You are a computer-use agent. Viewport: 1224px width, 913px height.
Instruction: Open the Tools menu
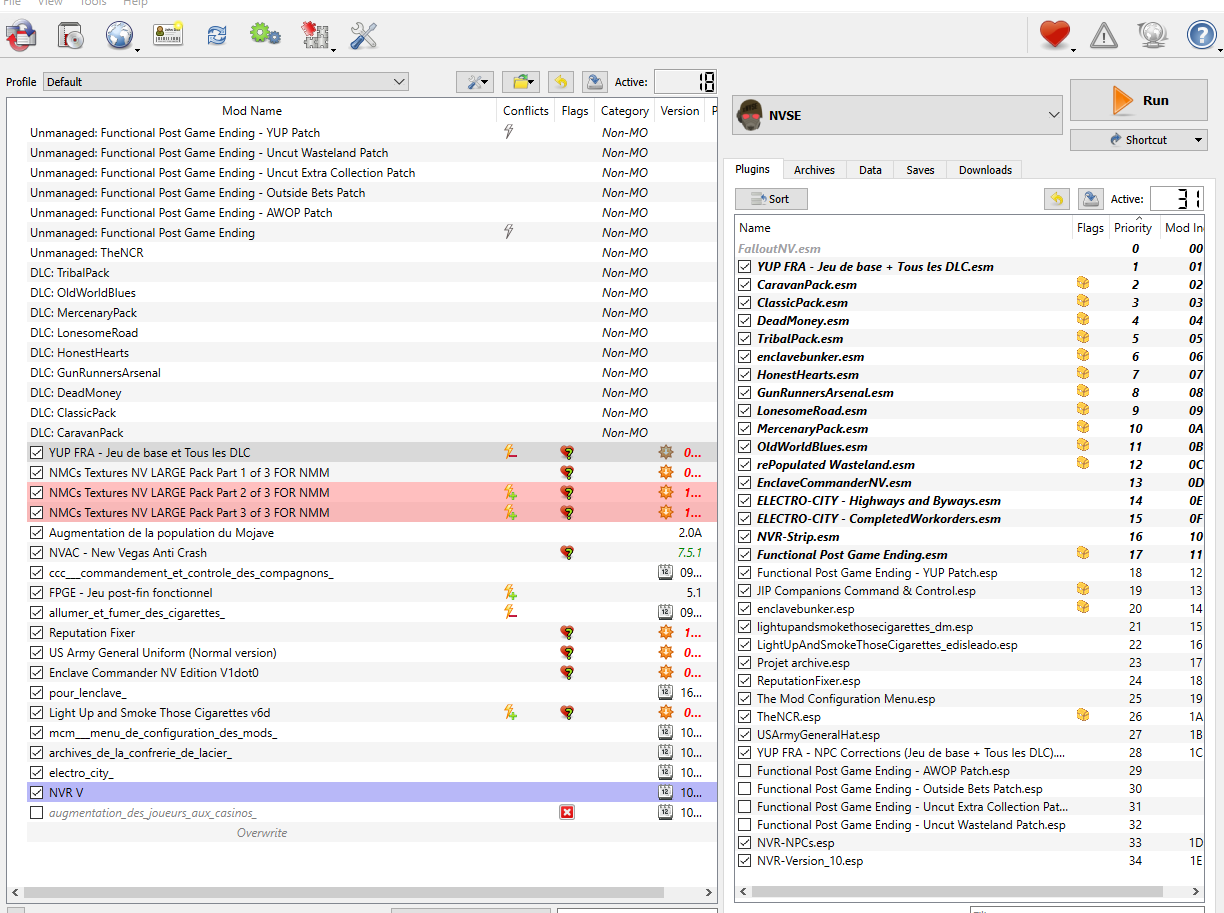pos(93,3)
